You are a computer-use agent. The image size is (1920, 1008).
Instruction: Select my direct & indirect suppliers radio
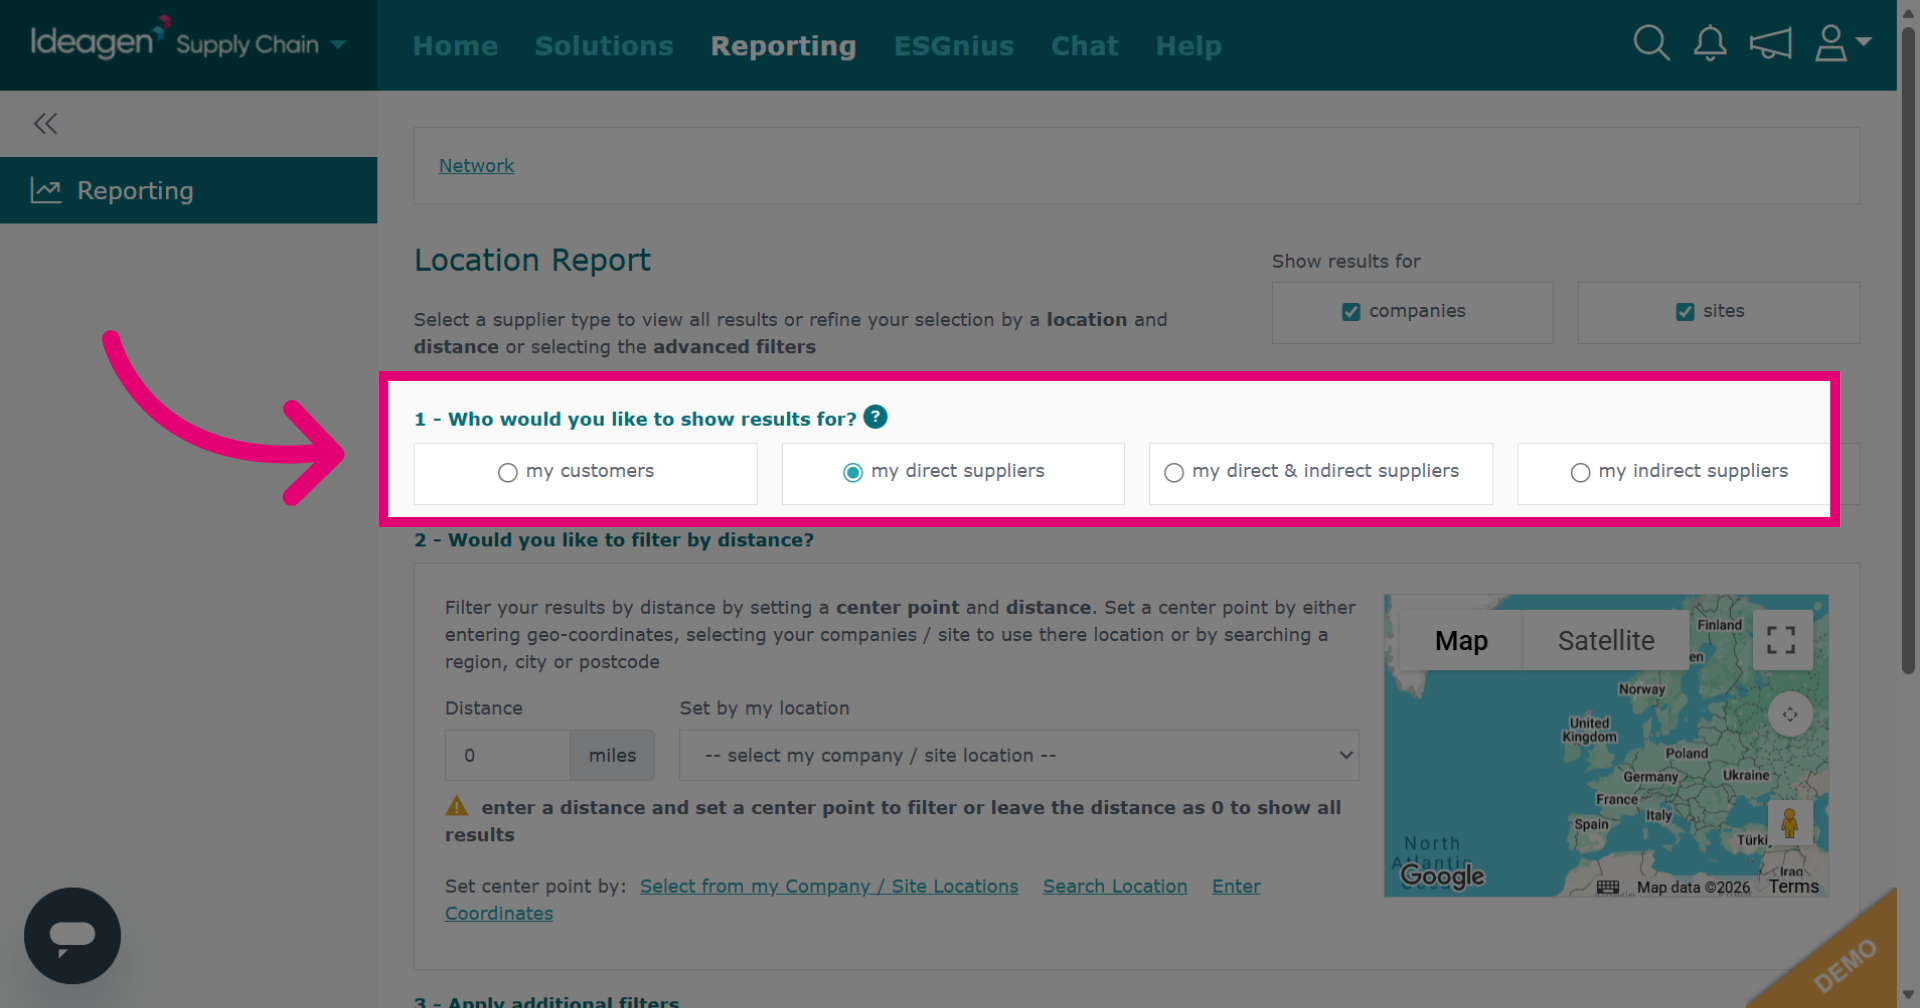click(x=1174, y=473)
